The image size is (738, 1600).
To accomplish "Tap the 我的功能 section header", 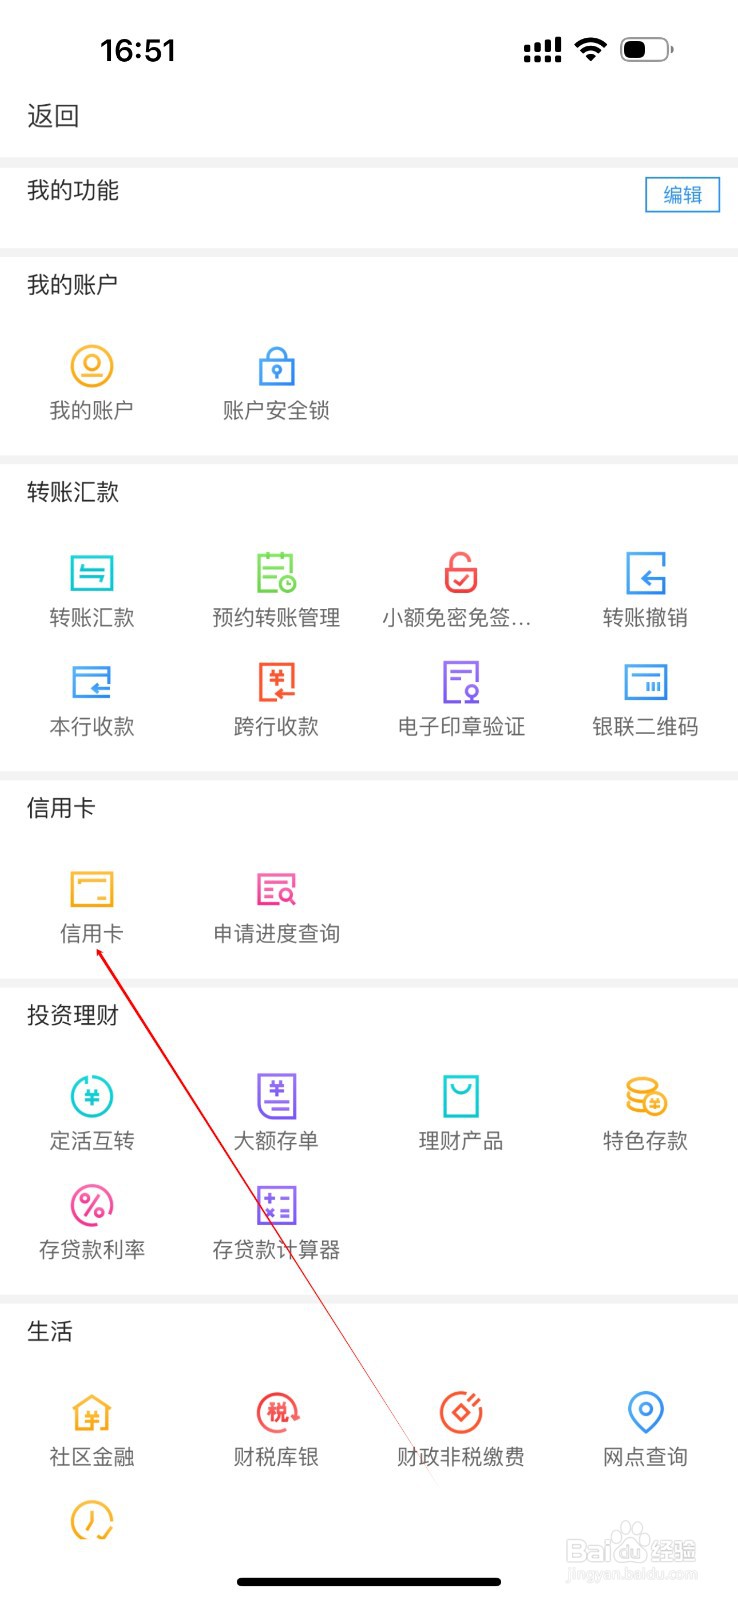I will click(73, 190).
